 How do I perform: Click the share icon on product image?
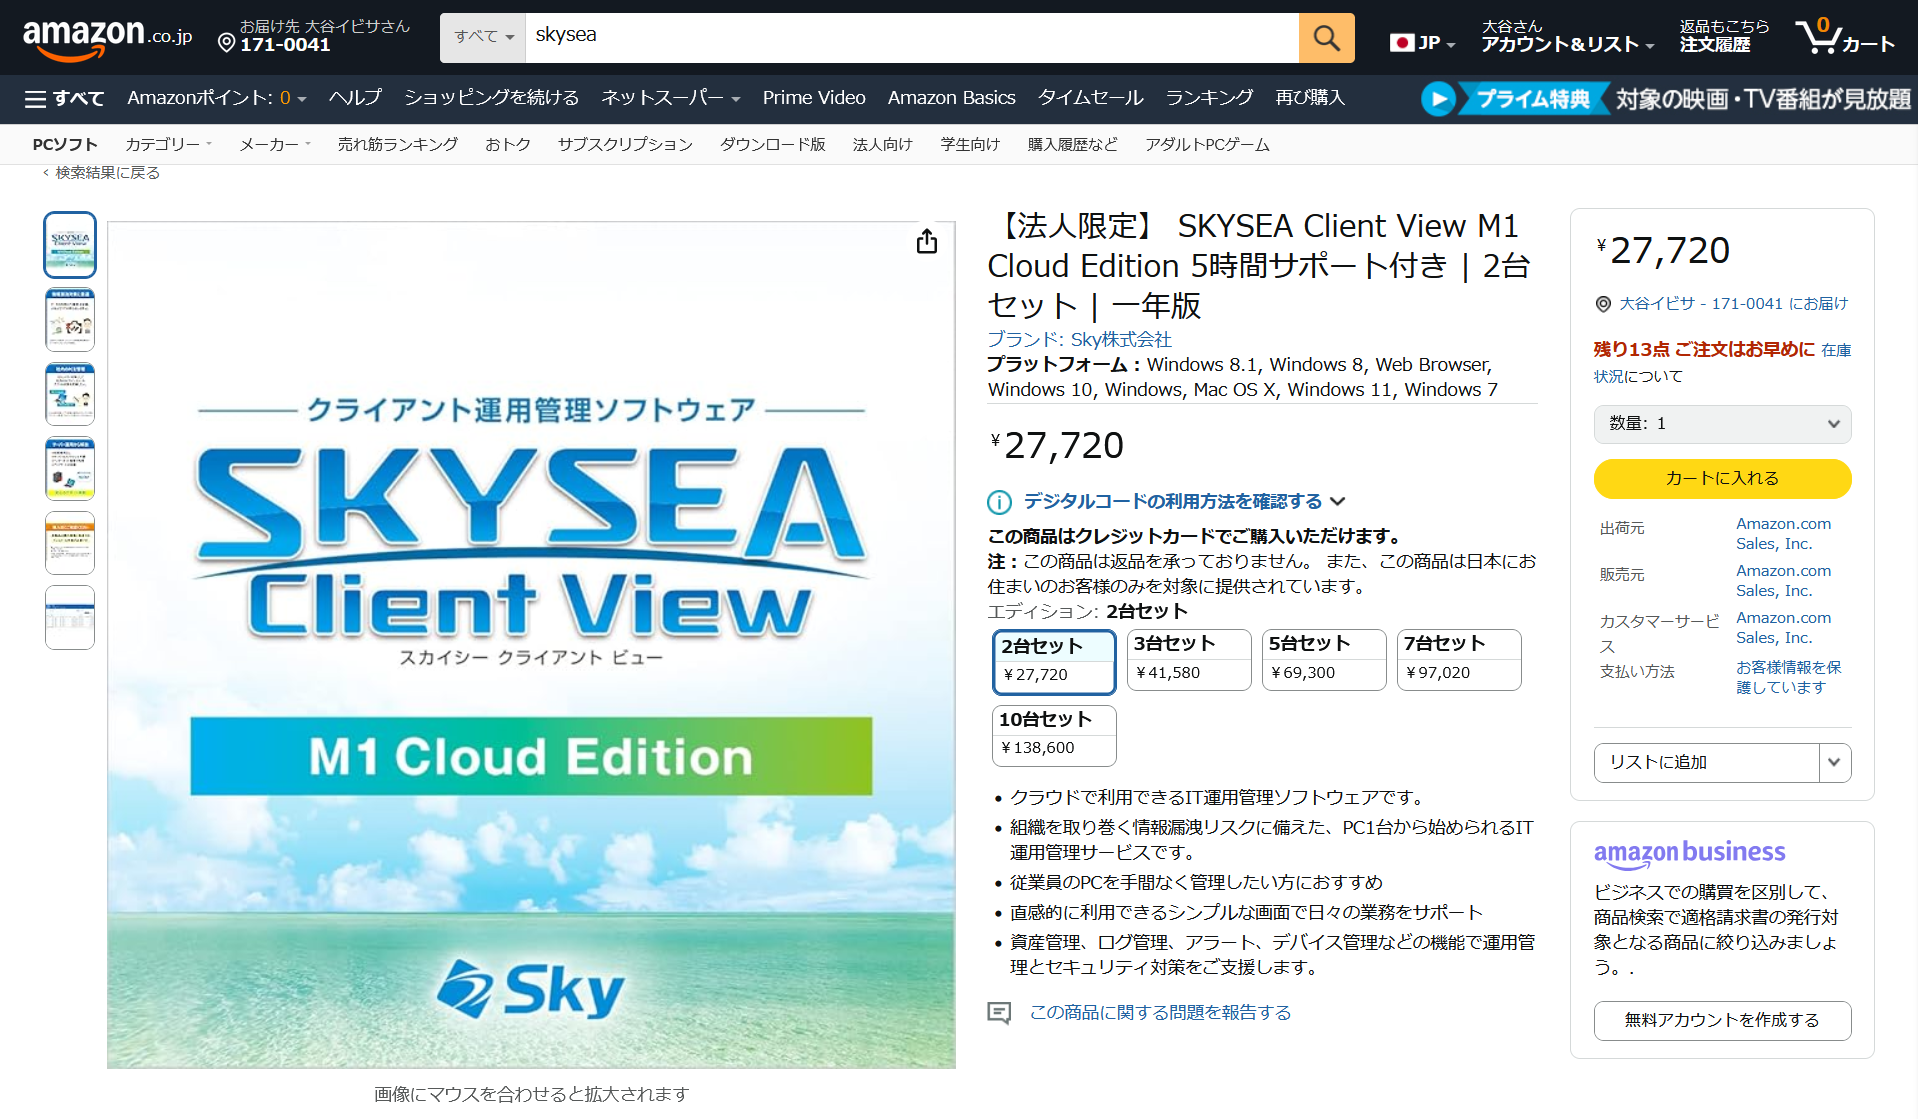click(x=927, y=242)
